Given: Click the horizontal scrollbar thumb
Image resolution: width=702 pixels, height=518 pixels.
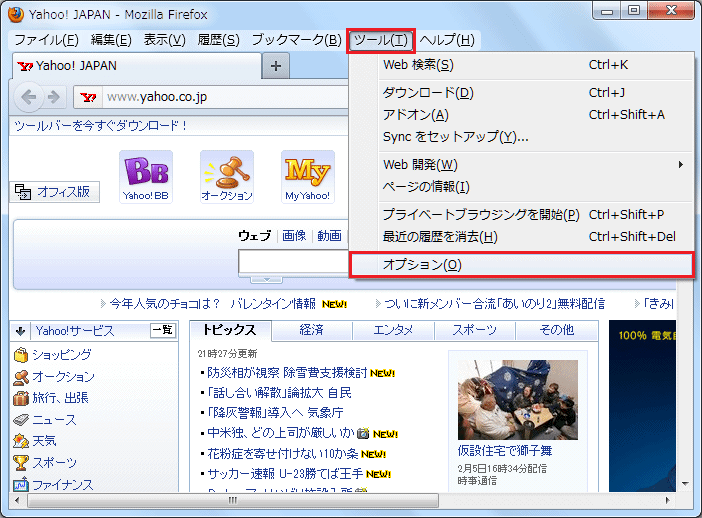Looking at the screenshot, I should click(233, 500).
